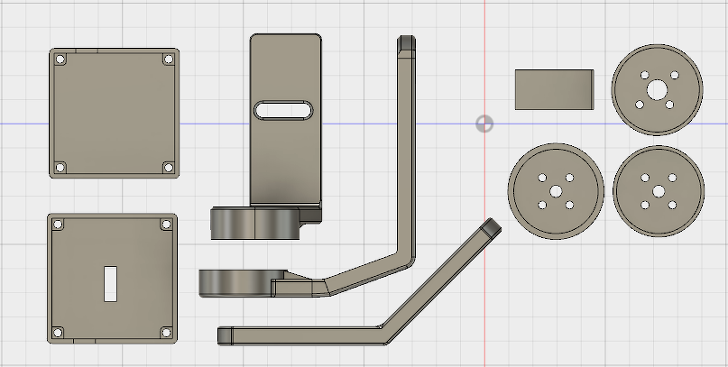Click the large center hole of the upper wheel

657,90
